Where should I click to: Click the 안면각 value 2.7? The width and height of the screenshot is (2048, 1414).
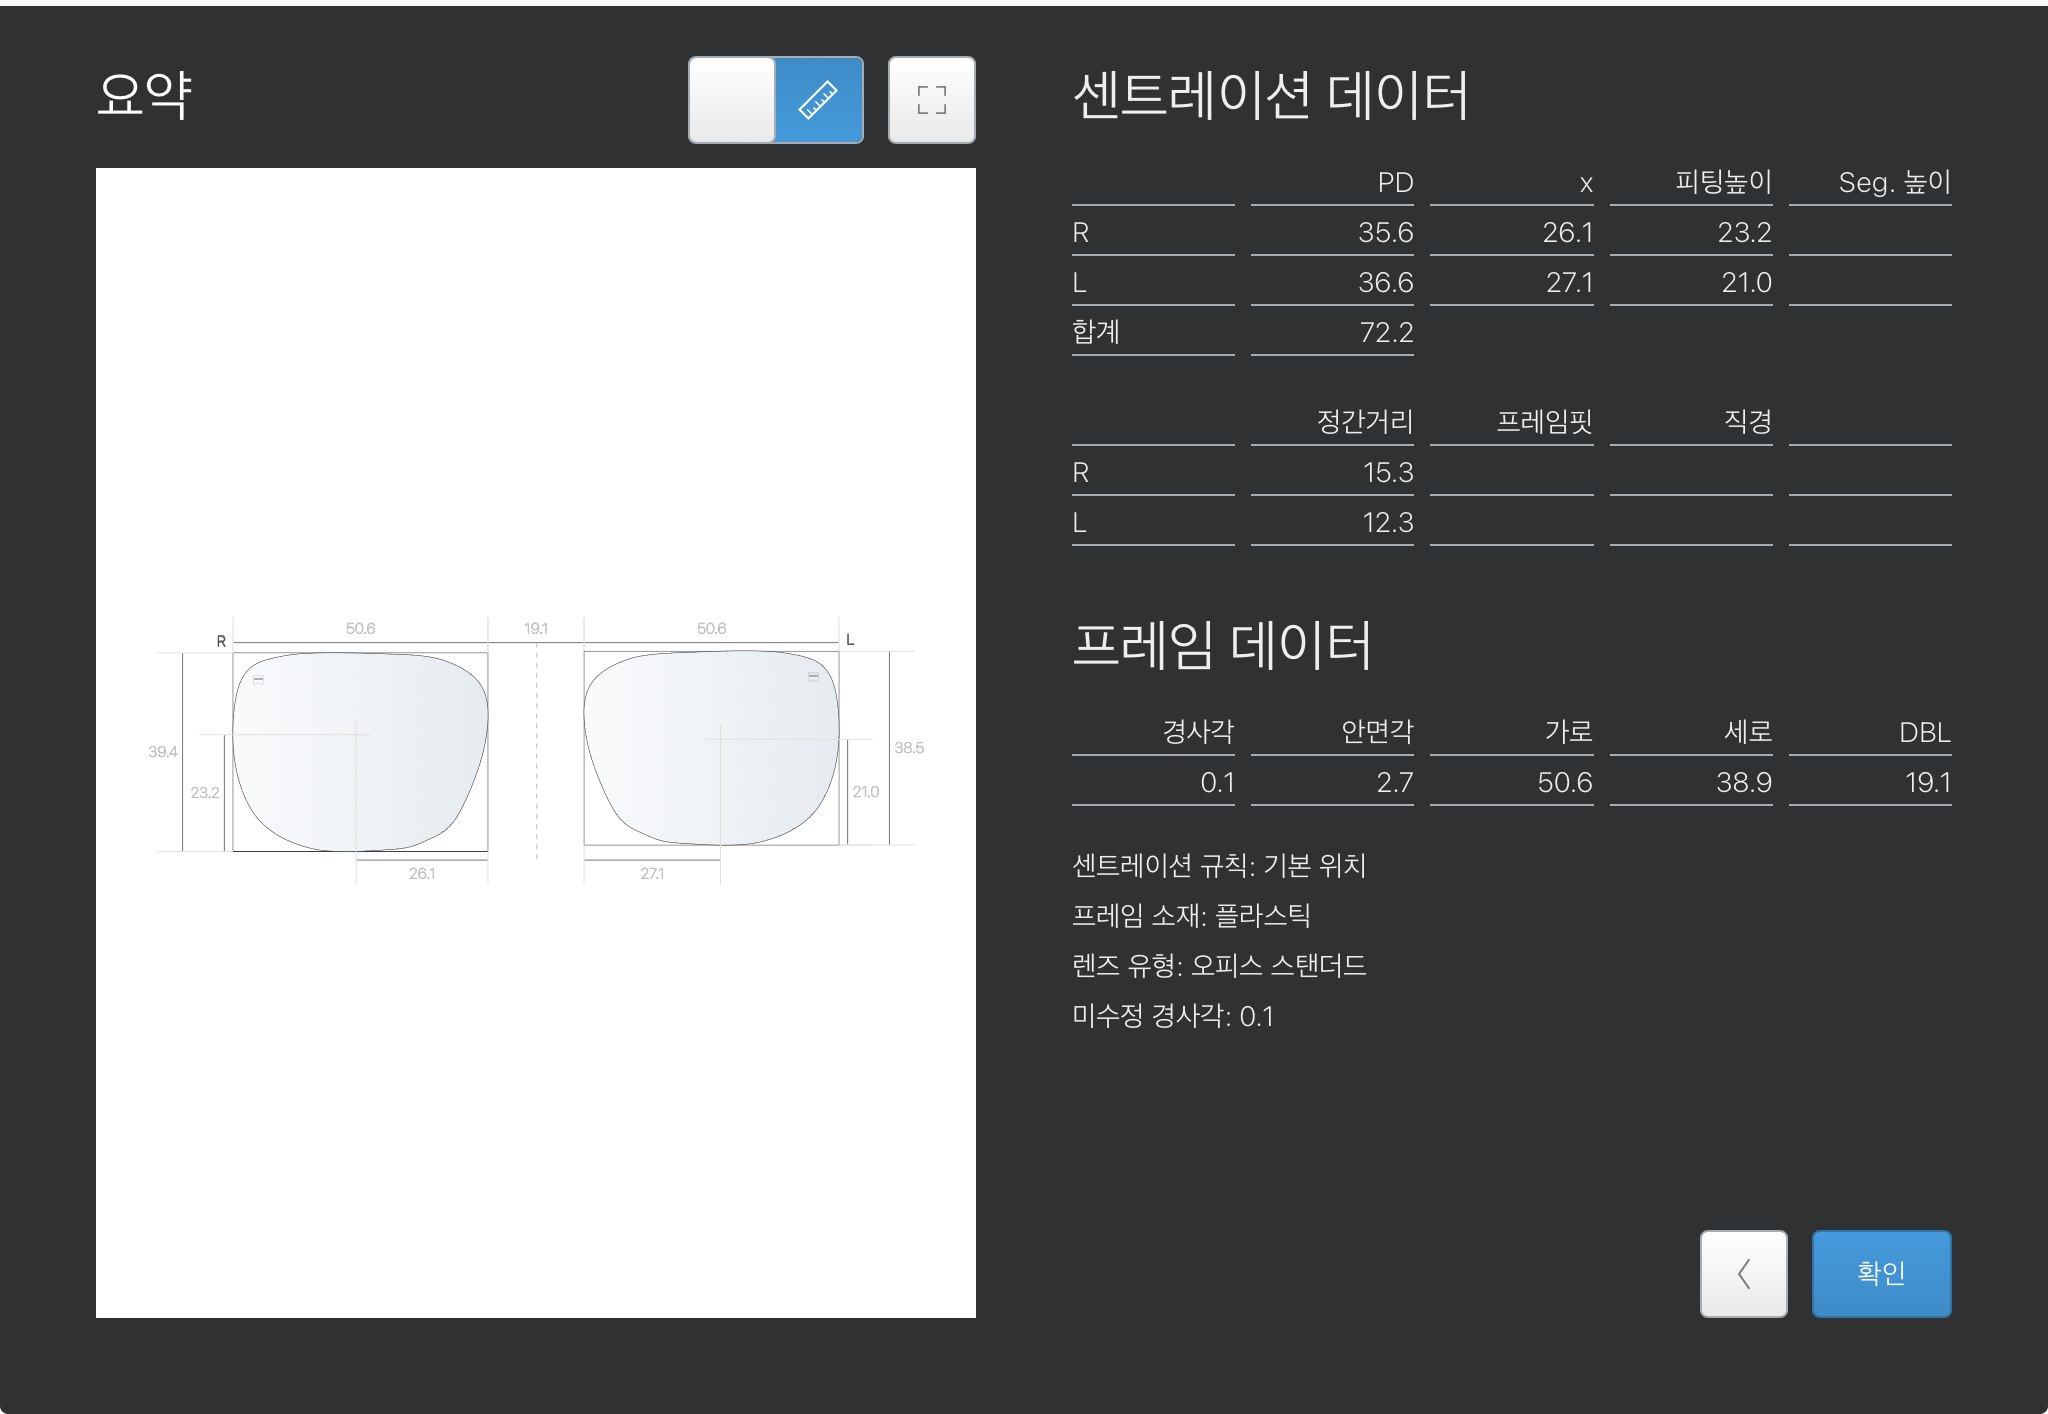click(x=1394, y=783)
